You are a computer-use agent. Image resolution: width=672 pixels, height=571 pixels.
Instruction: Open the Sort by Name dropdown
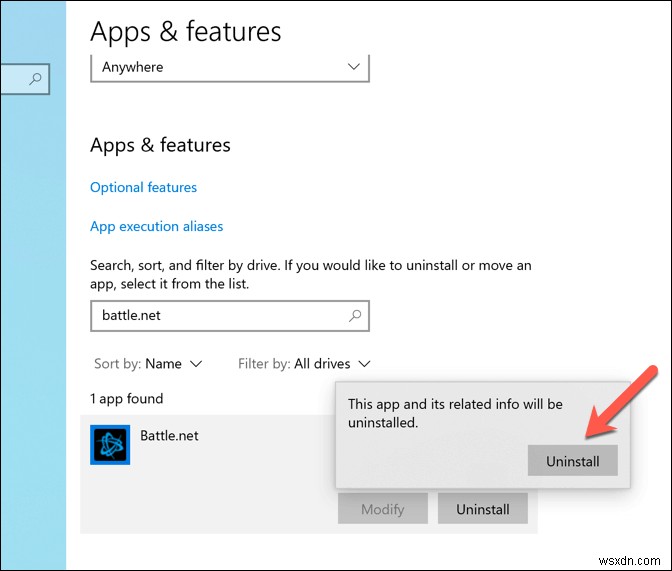click(148, 364)
